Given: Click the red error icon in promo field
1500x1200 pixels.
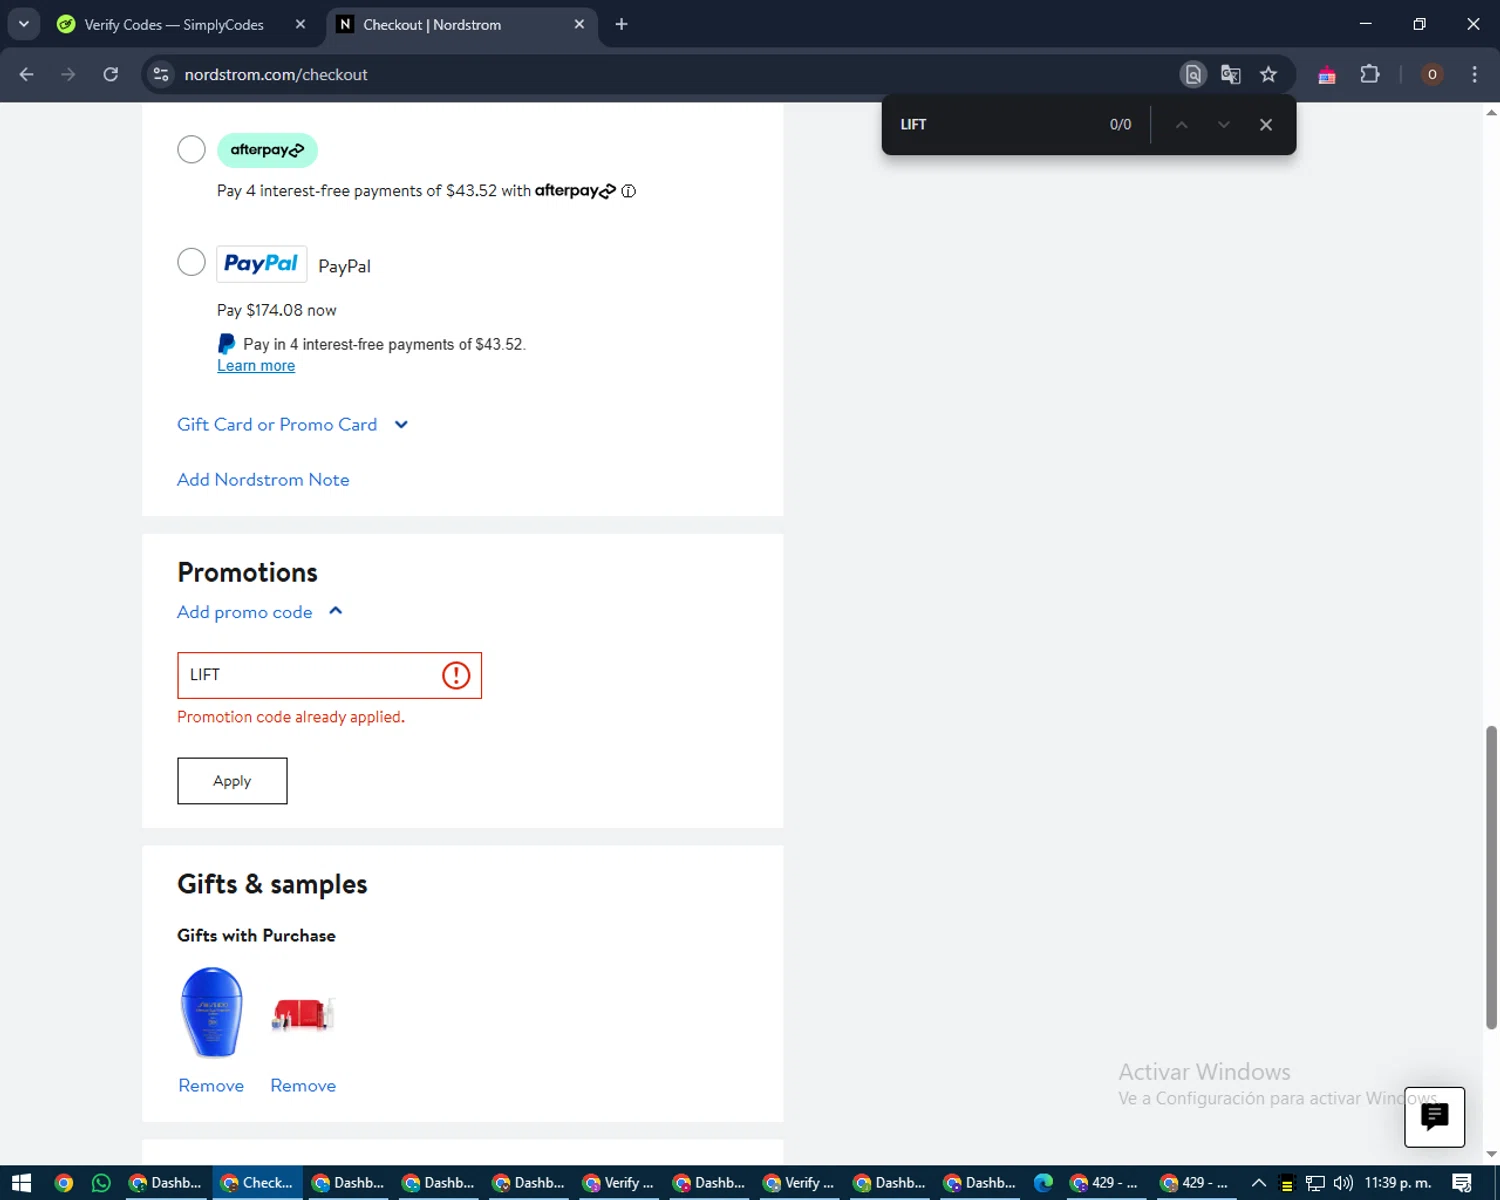Looking at the screenshot, I should tap(456, 675).
